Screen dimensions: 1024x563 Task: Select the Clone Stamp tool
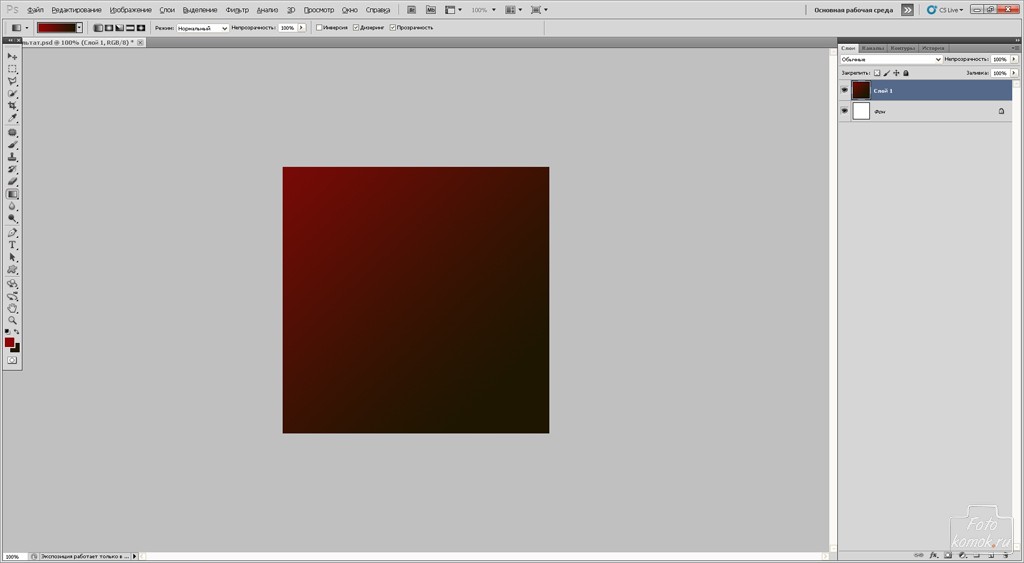click(x=12, y=157)
